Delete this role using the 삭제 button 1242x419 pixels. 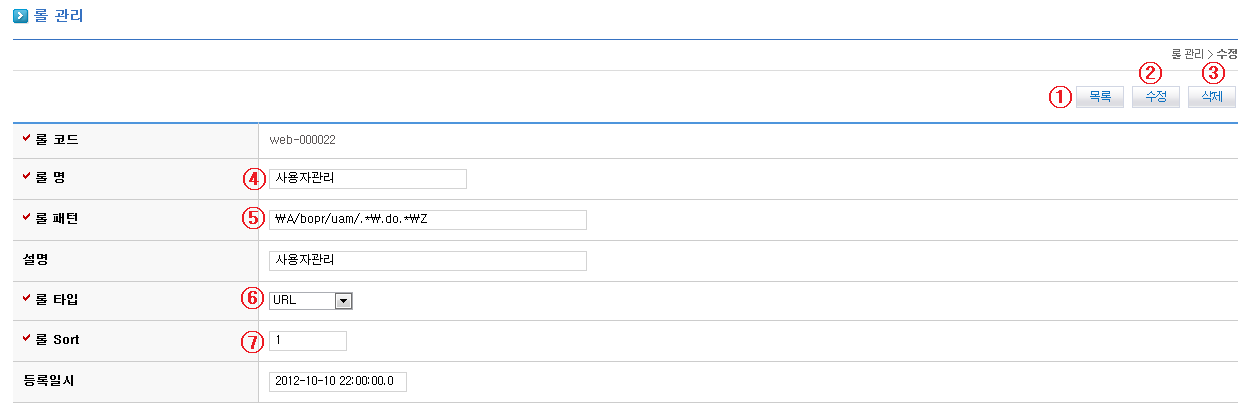click(1212, 97)
